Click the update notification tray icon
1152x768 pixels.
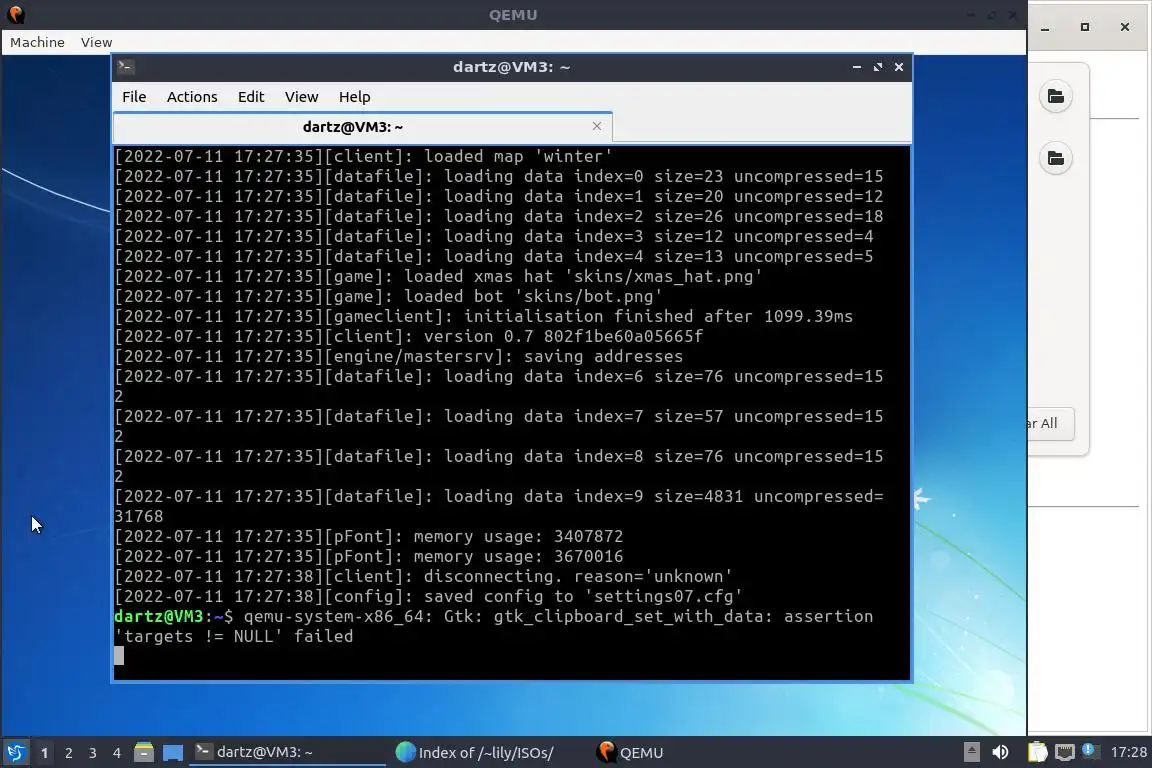pos(1091,751)
